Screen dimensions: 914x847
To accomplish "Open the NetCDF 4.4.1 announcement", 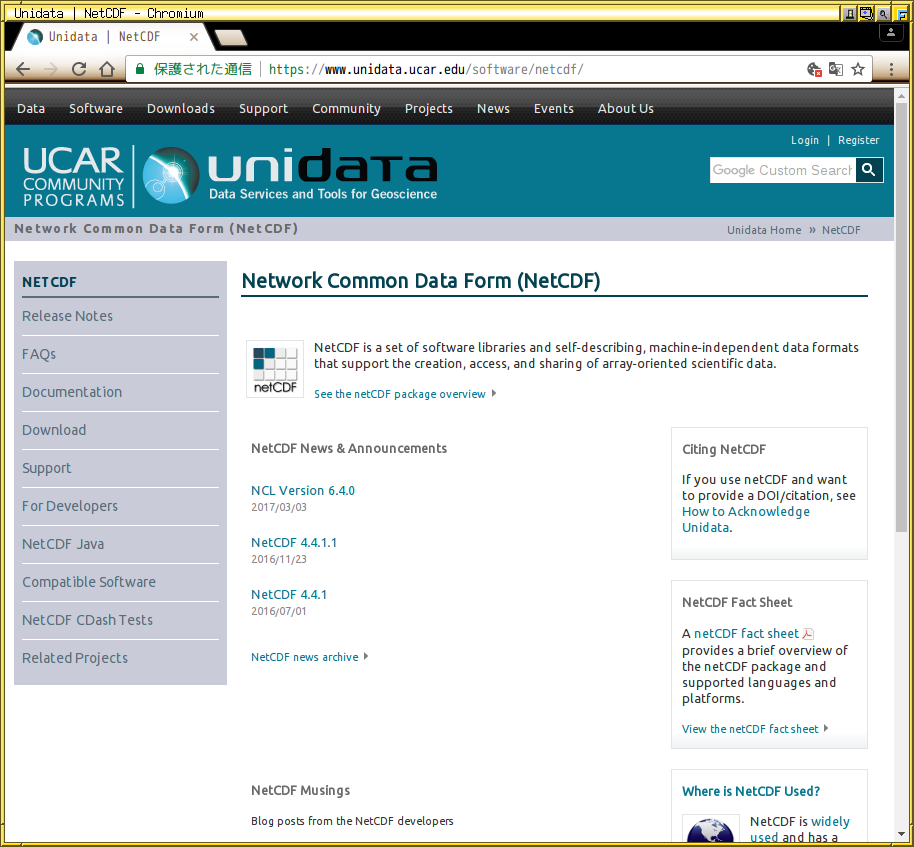I will coord(289,595).
